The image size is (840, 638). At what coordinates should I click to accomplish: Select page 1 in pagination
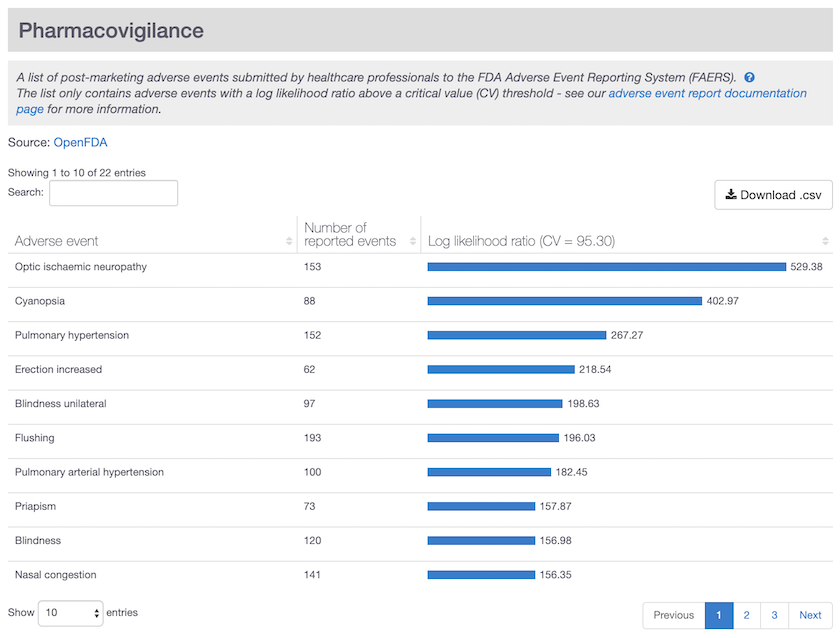(x=719, y=615)
